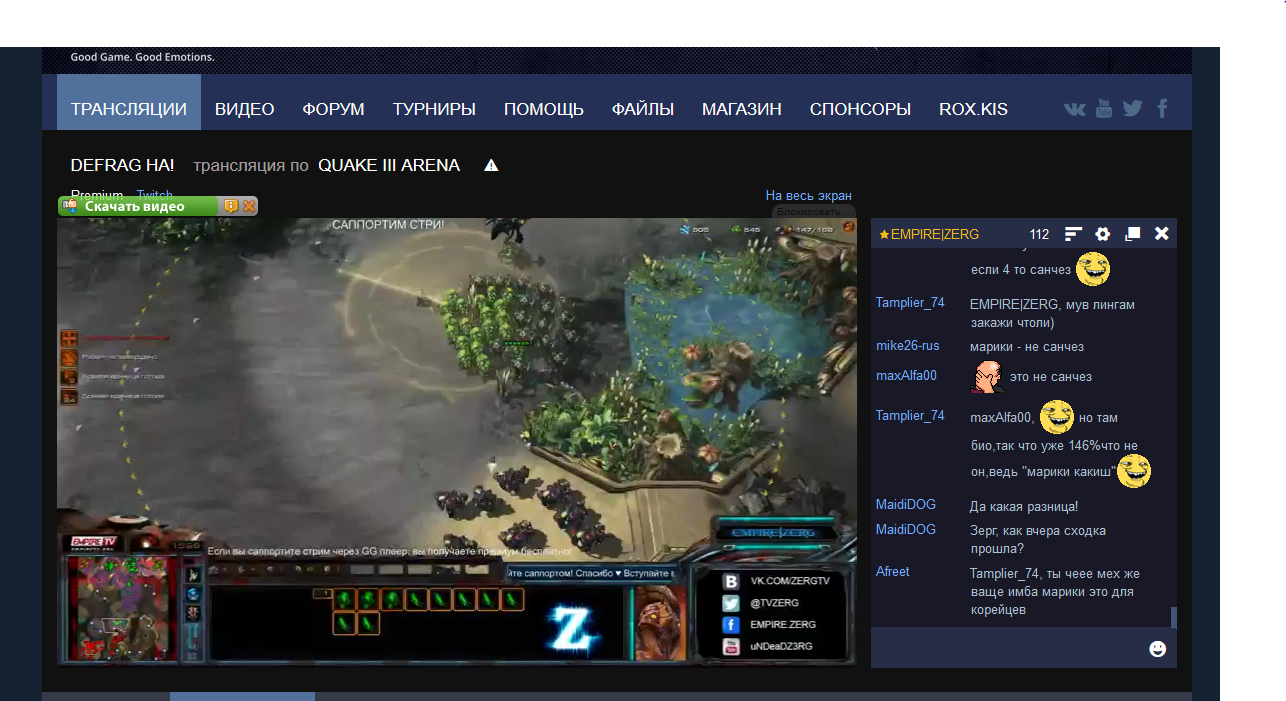Click the На весь экран link
The height and width of the screenshot is (701, 1286).
click(809, 195)
